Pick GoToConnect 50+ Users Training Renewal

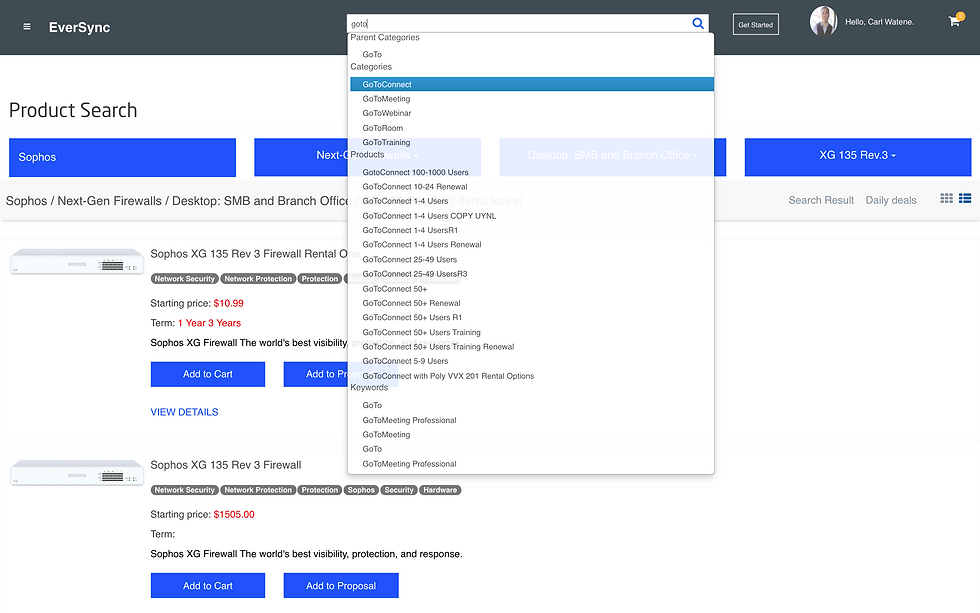pyautogui.click(x=438, y=347)
